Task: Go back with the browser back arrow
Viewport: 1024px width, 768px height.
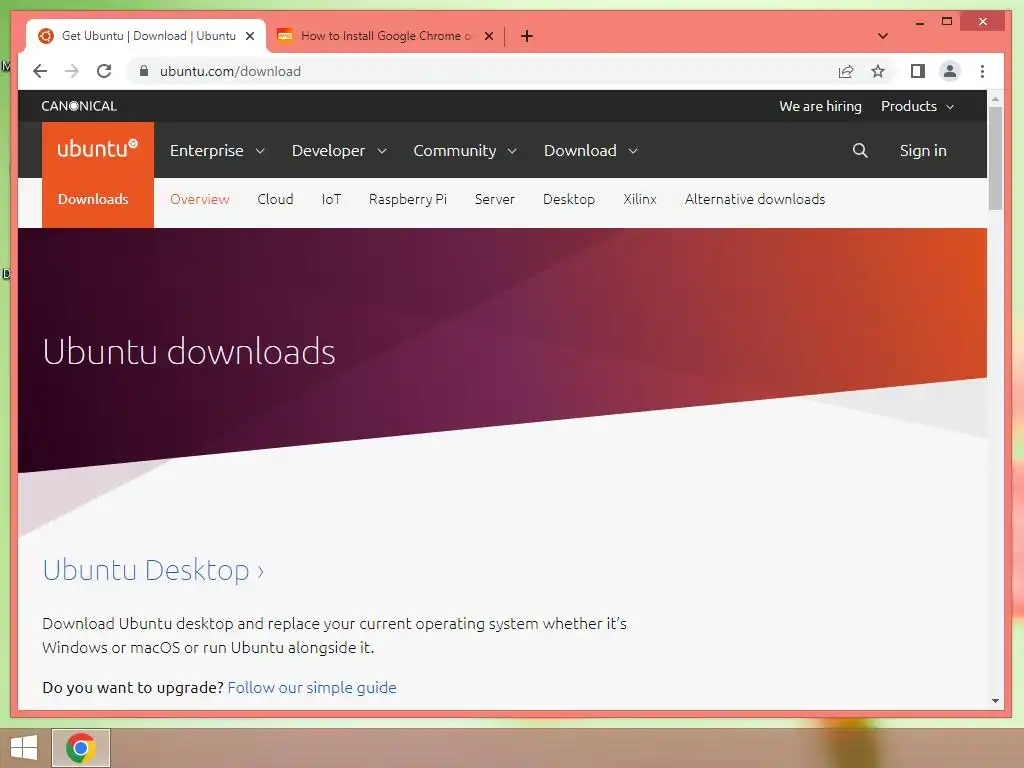Action: coord(40,71)
